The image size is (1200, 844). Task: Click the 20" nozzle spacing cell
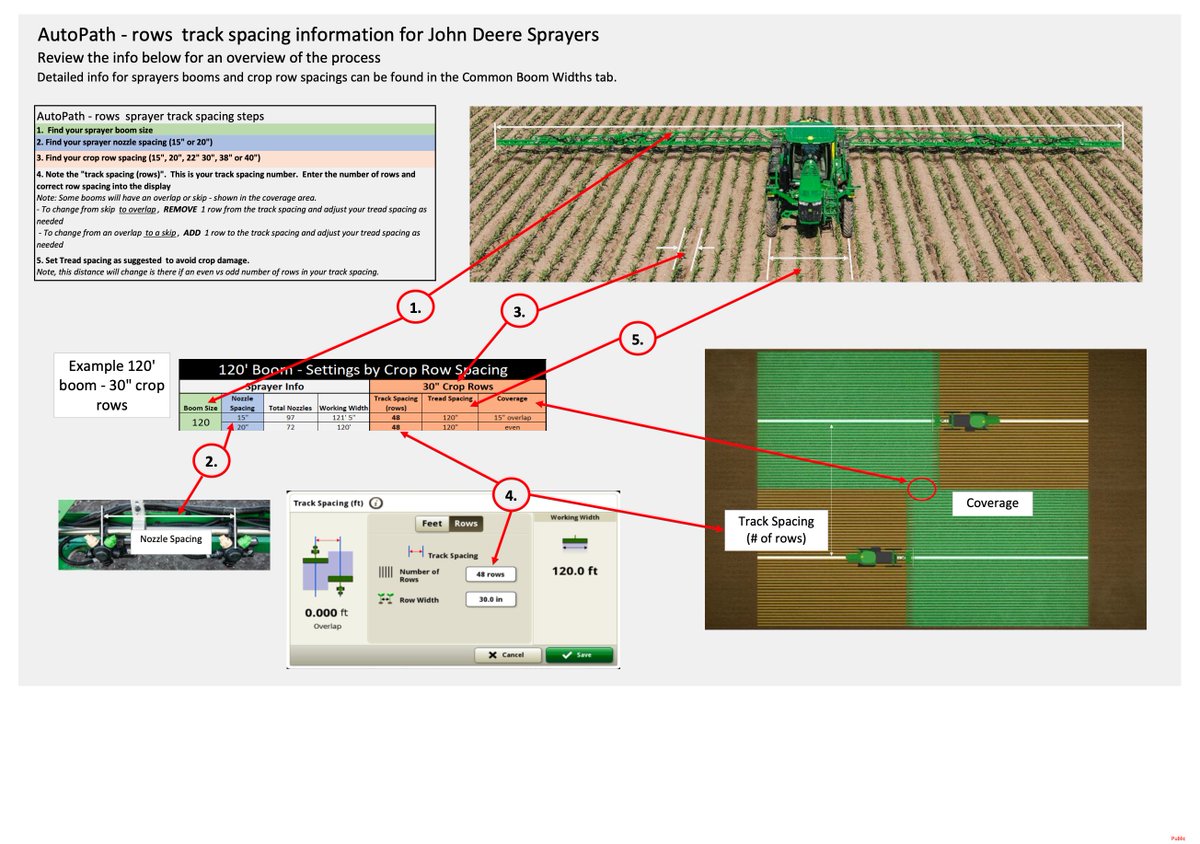(241, 427)
